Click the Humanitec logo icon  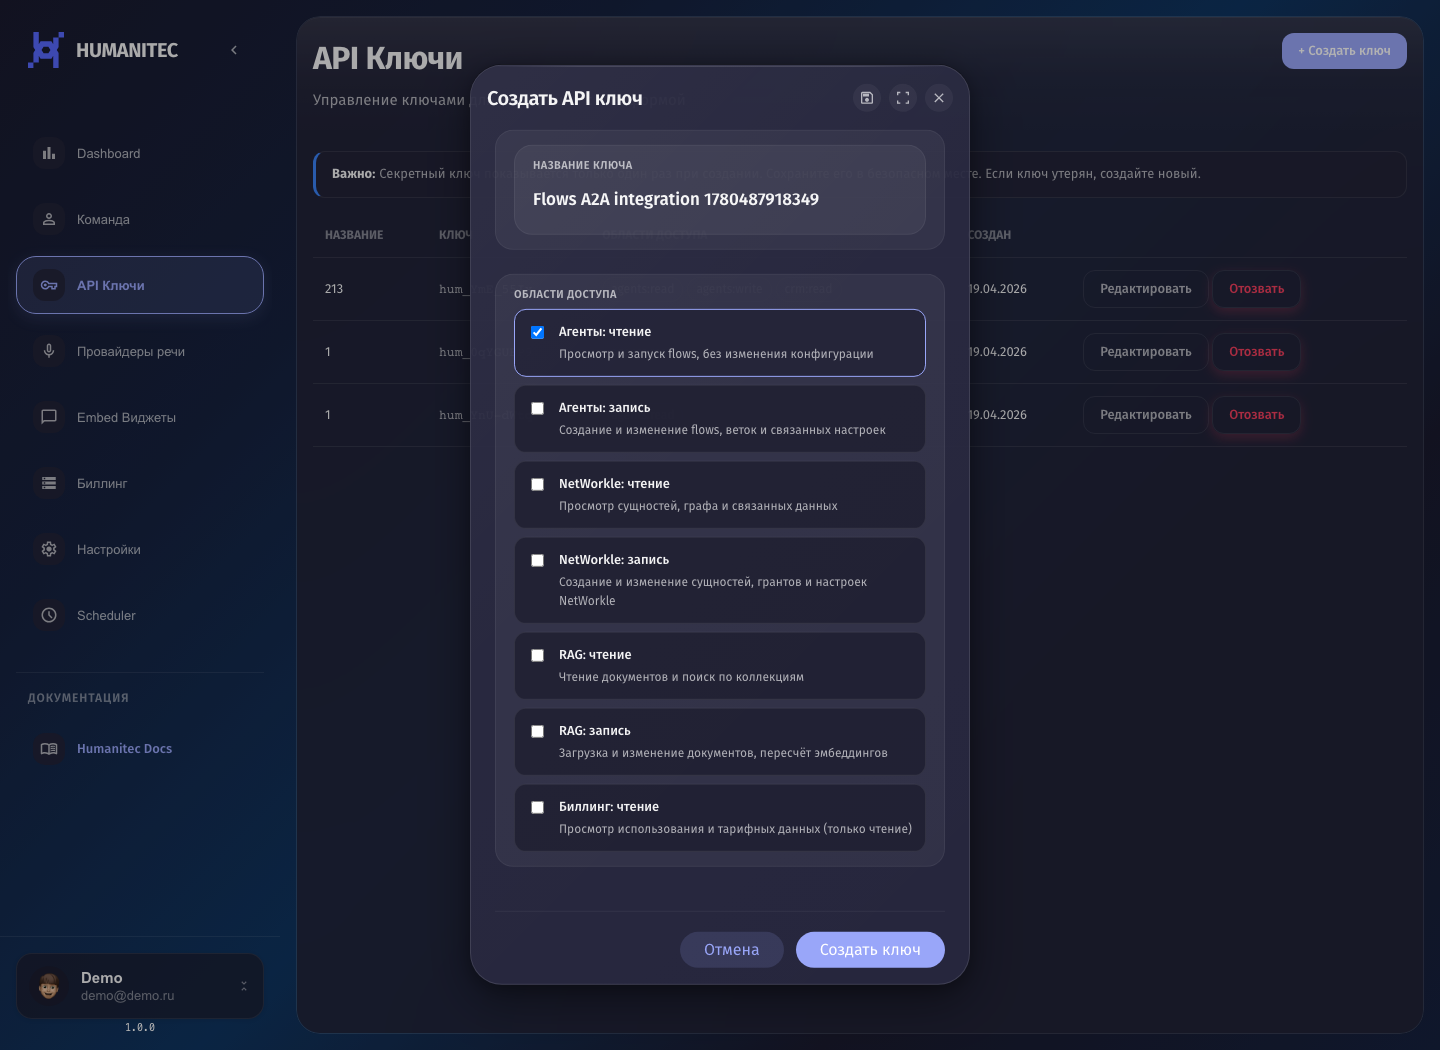click(46, 50)
